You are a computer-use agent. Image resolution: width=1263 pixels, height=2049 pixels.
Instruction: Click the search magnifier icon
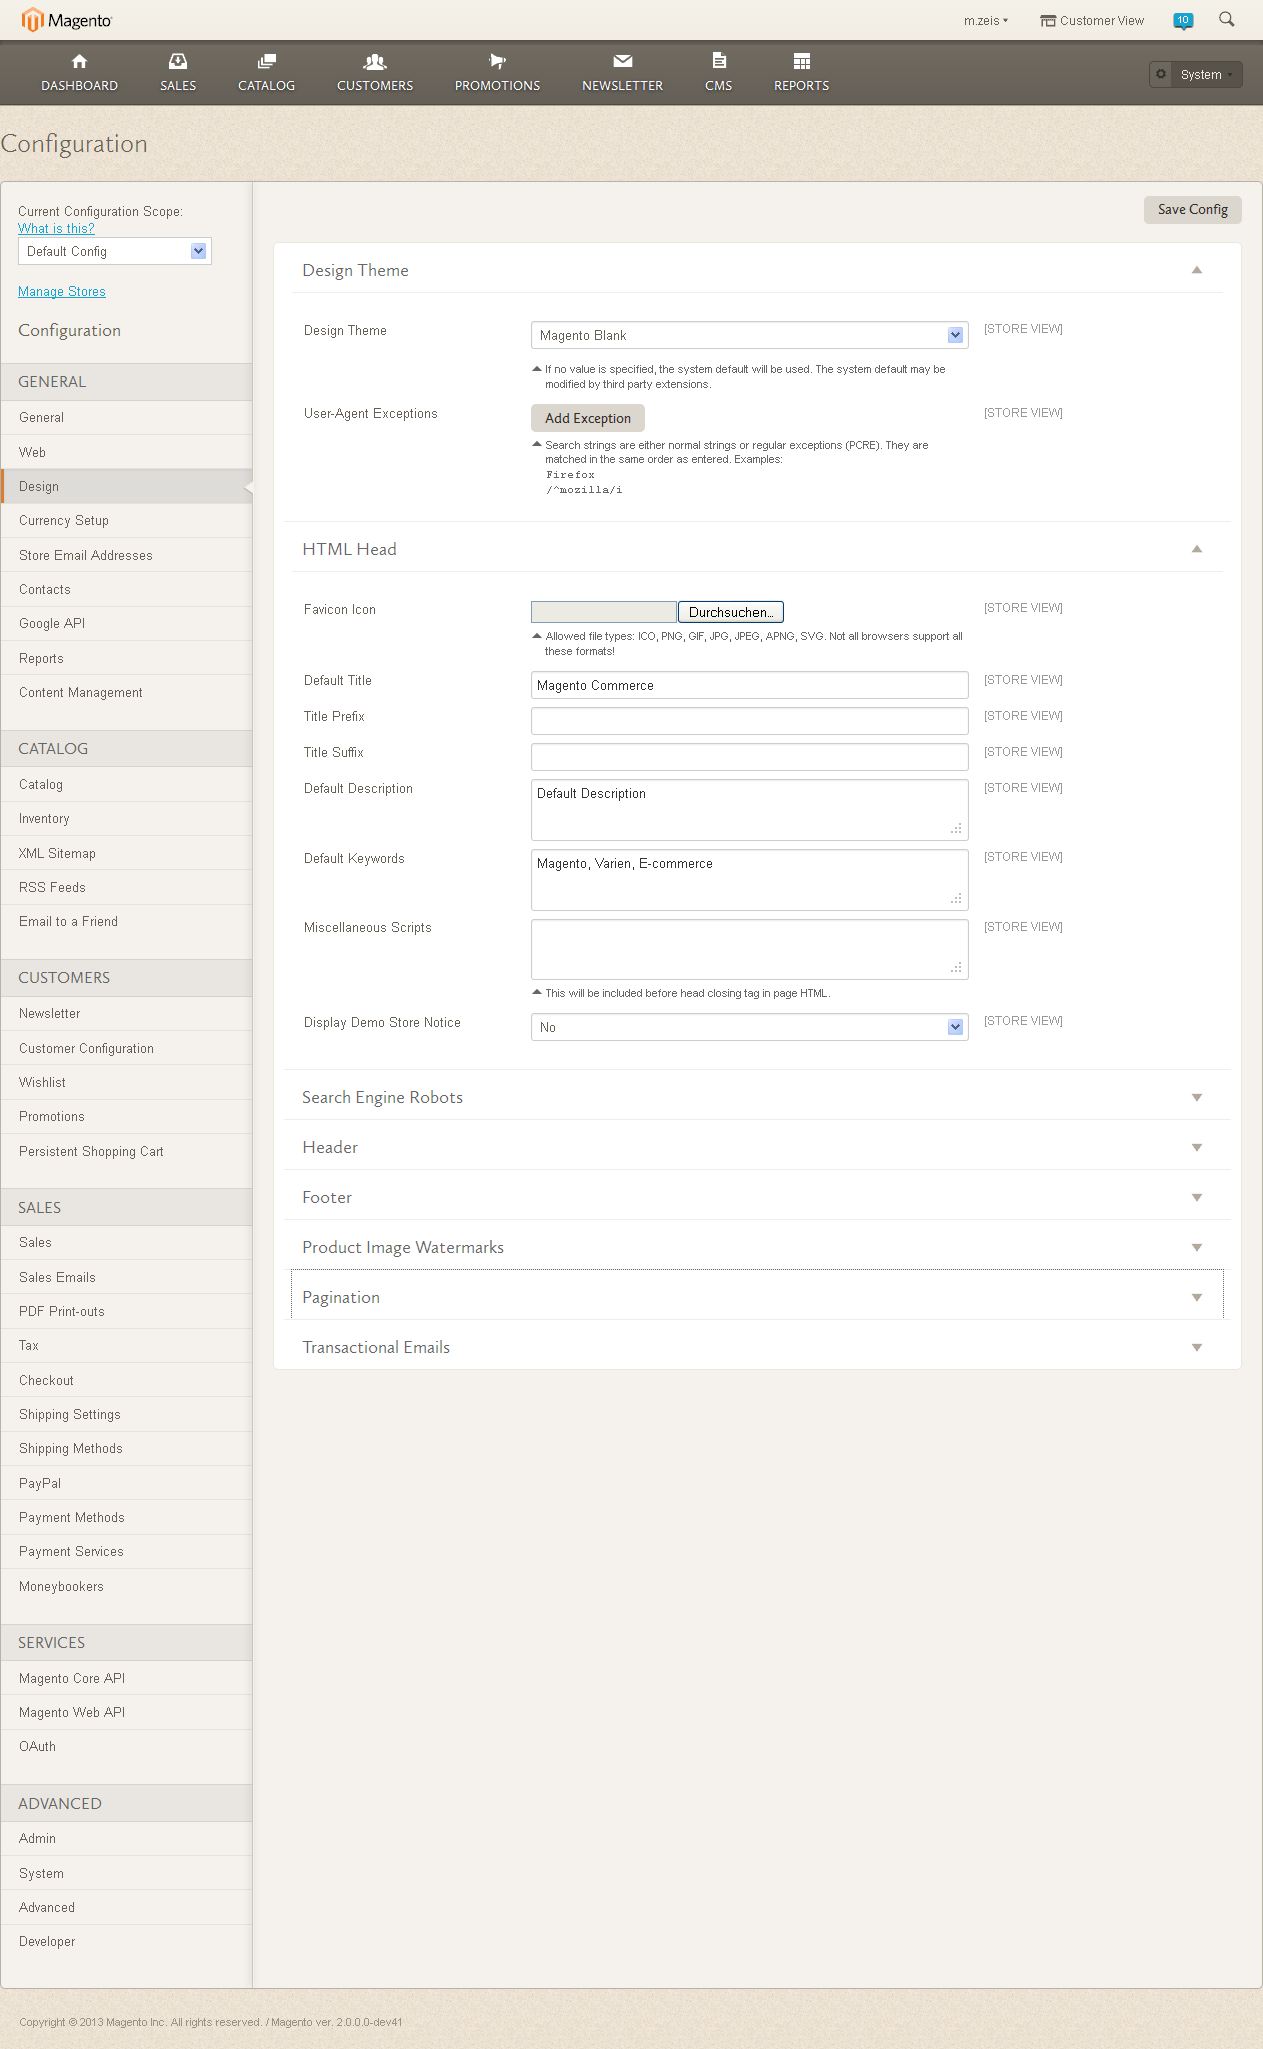1227,19
